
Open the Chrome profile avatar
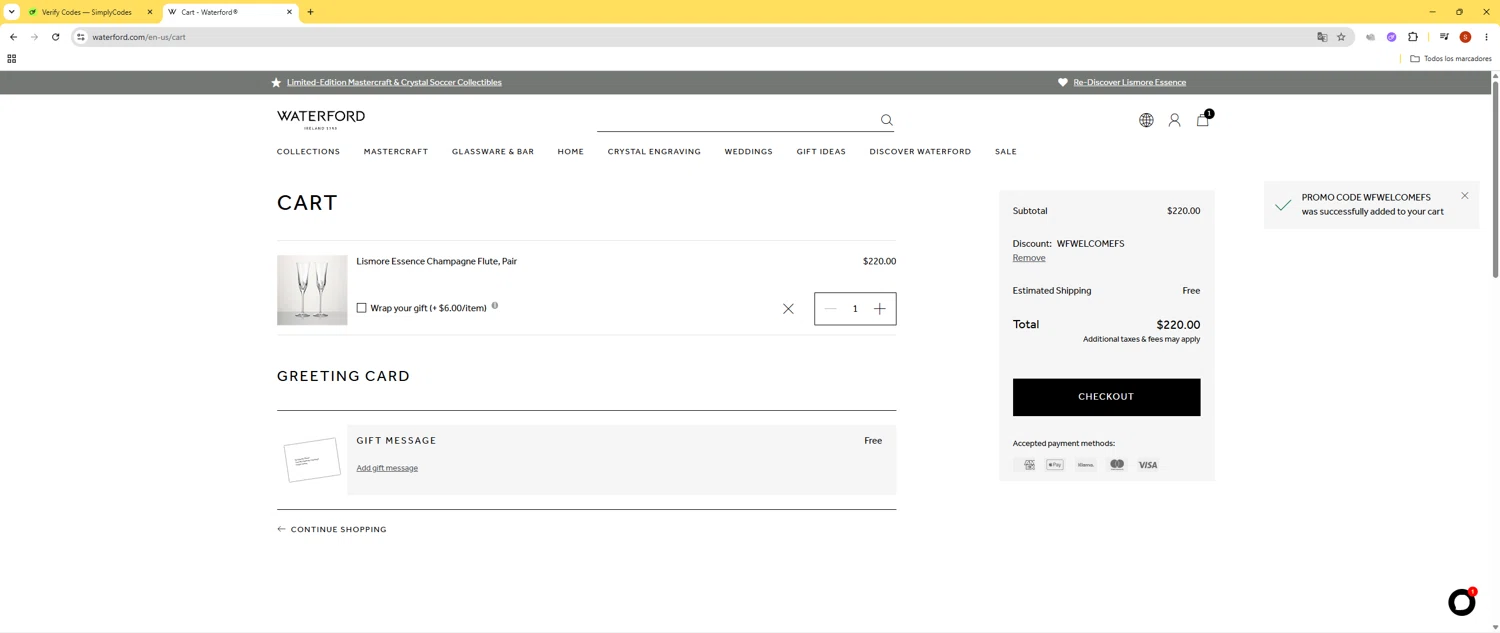pos(1465,37)
